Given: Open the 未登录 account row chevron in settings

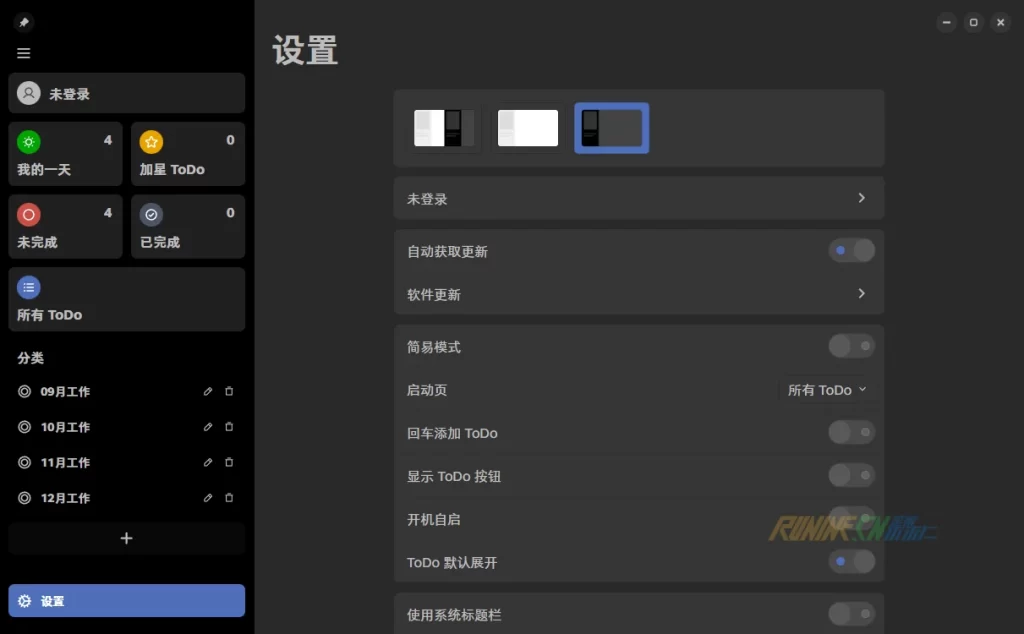Looking at the screenshot, I should [x=861, y=198].
